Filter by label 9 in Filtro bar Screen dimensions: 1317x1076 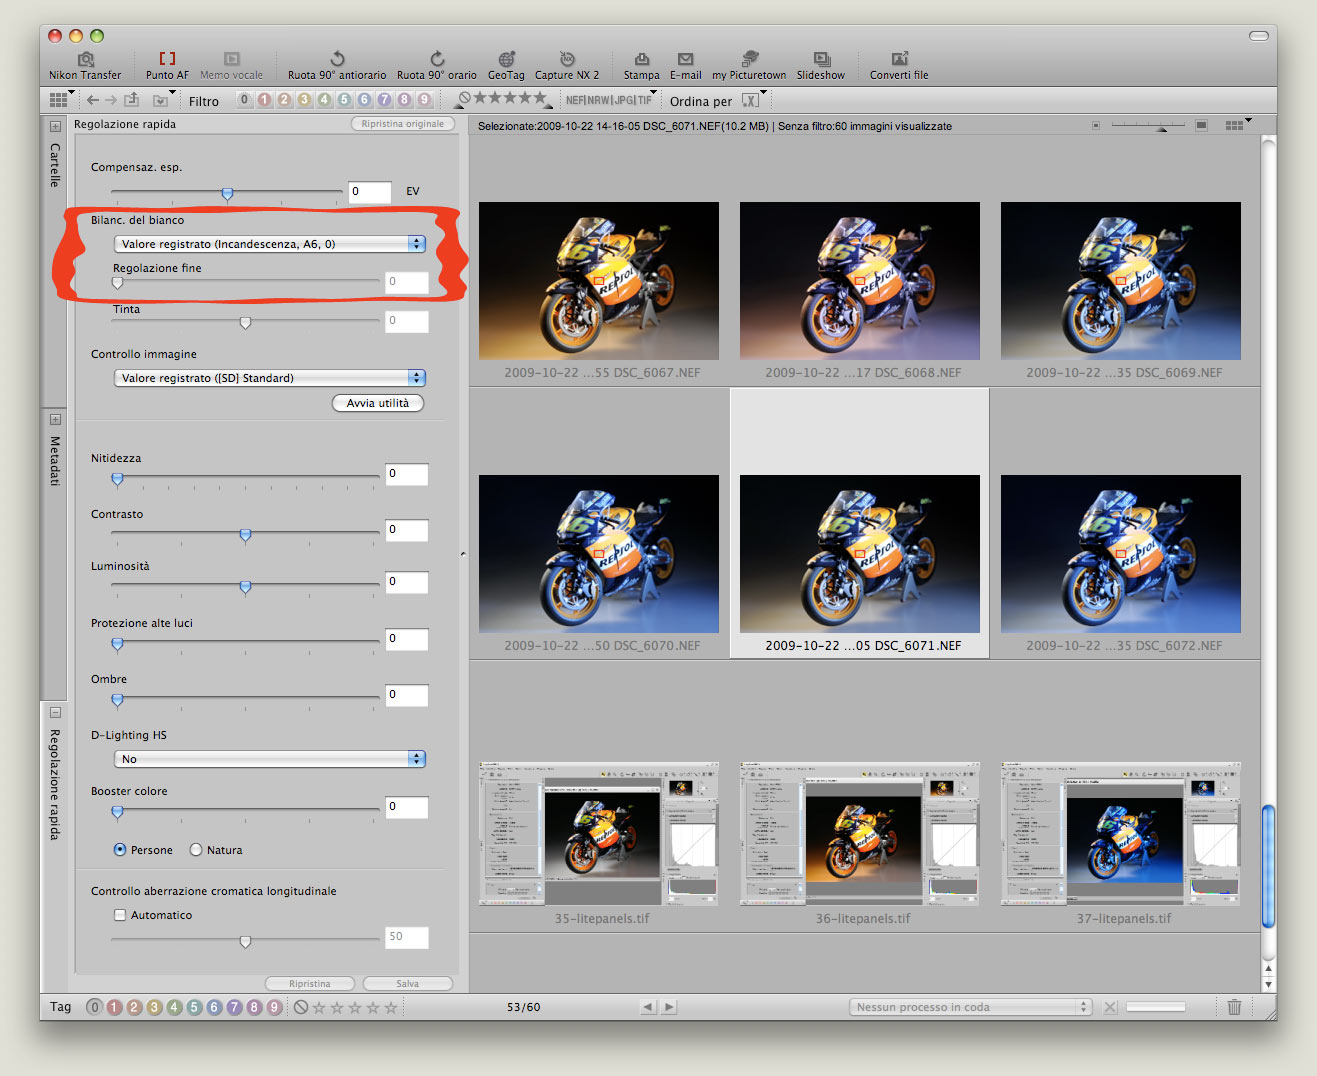[x=424, y=100]
